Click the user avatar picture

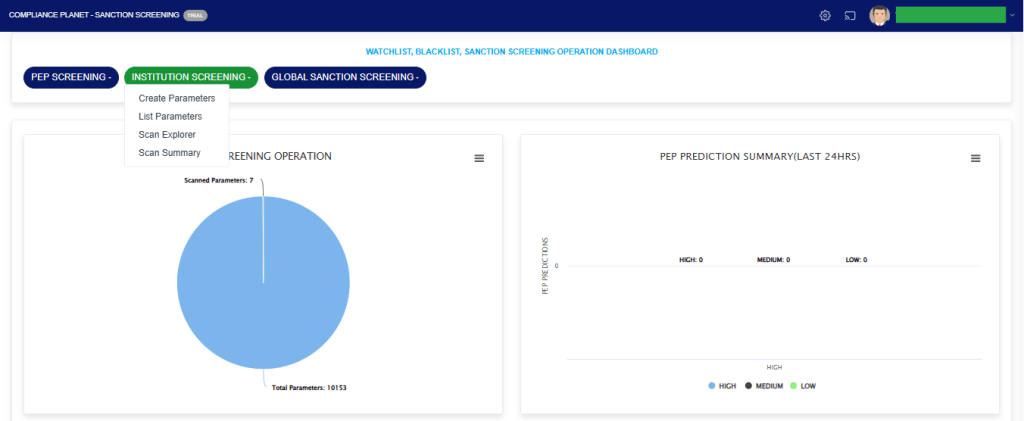(x=879, y=15)
